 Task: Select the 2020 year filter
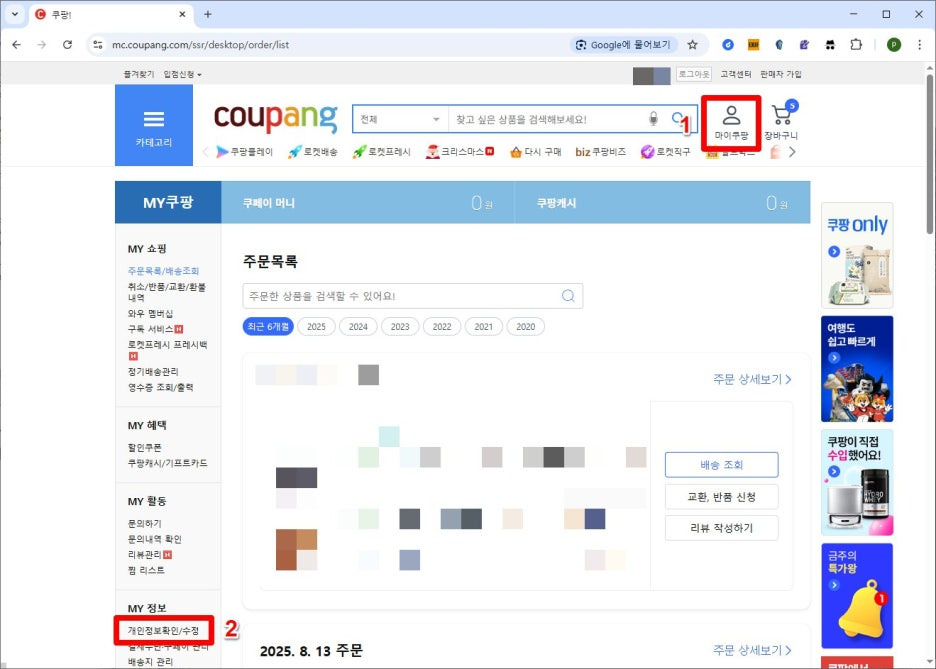tap(525, 326)
